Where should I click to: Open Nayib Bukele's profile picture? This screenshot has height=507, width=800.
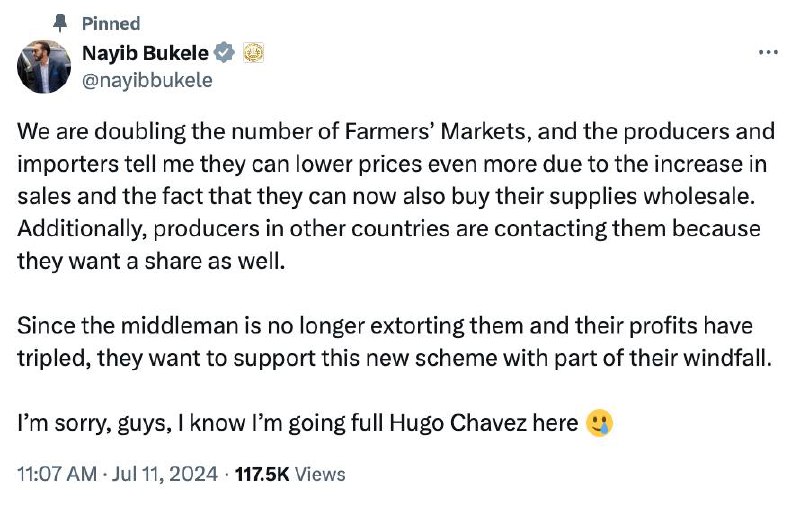[44, 67]
